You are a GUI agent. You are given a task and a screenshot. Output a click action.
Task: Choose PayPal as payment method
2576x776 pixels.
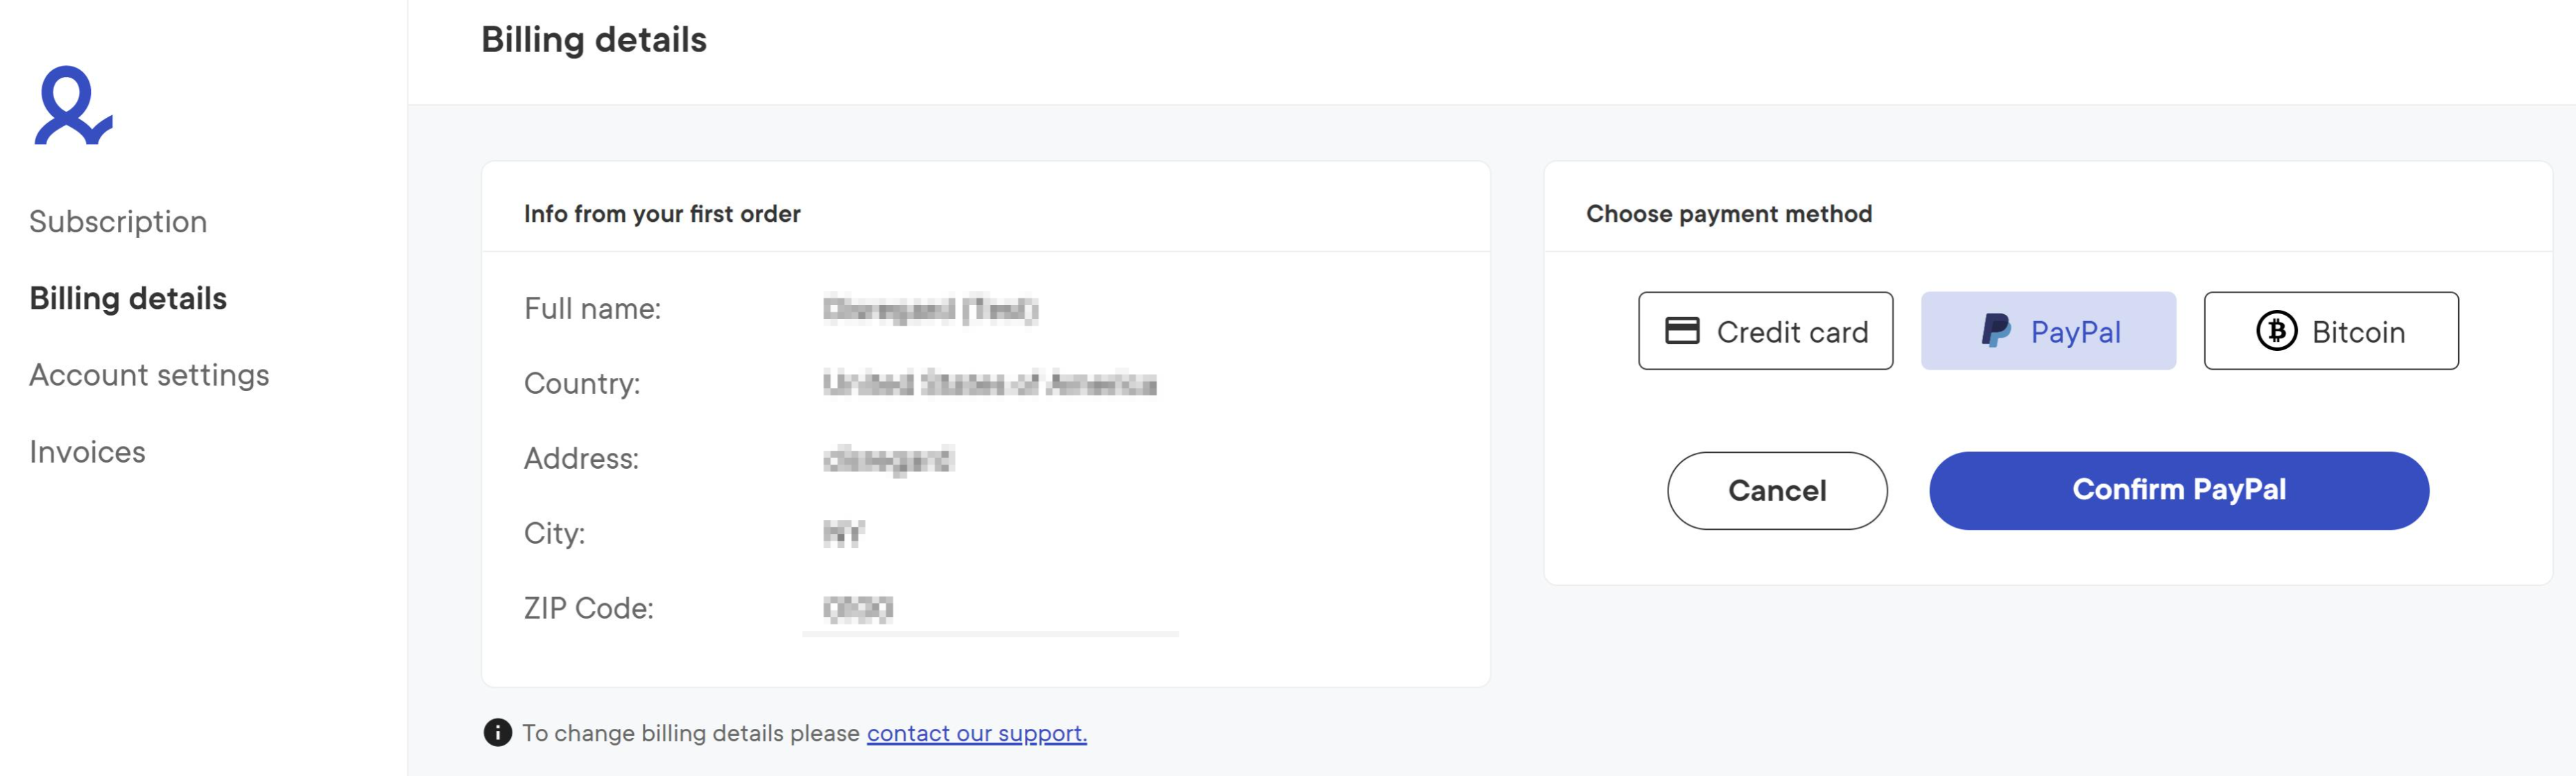click(x=2048, y=331)
